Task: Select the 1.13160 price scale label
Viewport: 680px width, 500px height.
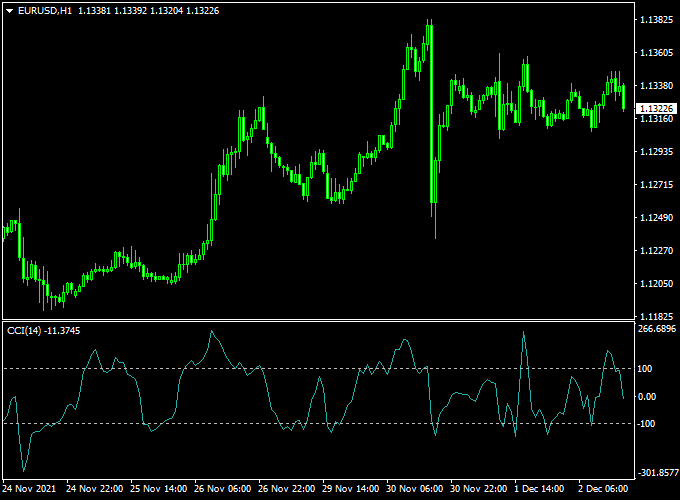Action: click(x=657, y=119)
